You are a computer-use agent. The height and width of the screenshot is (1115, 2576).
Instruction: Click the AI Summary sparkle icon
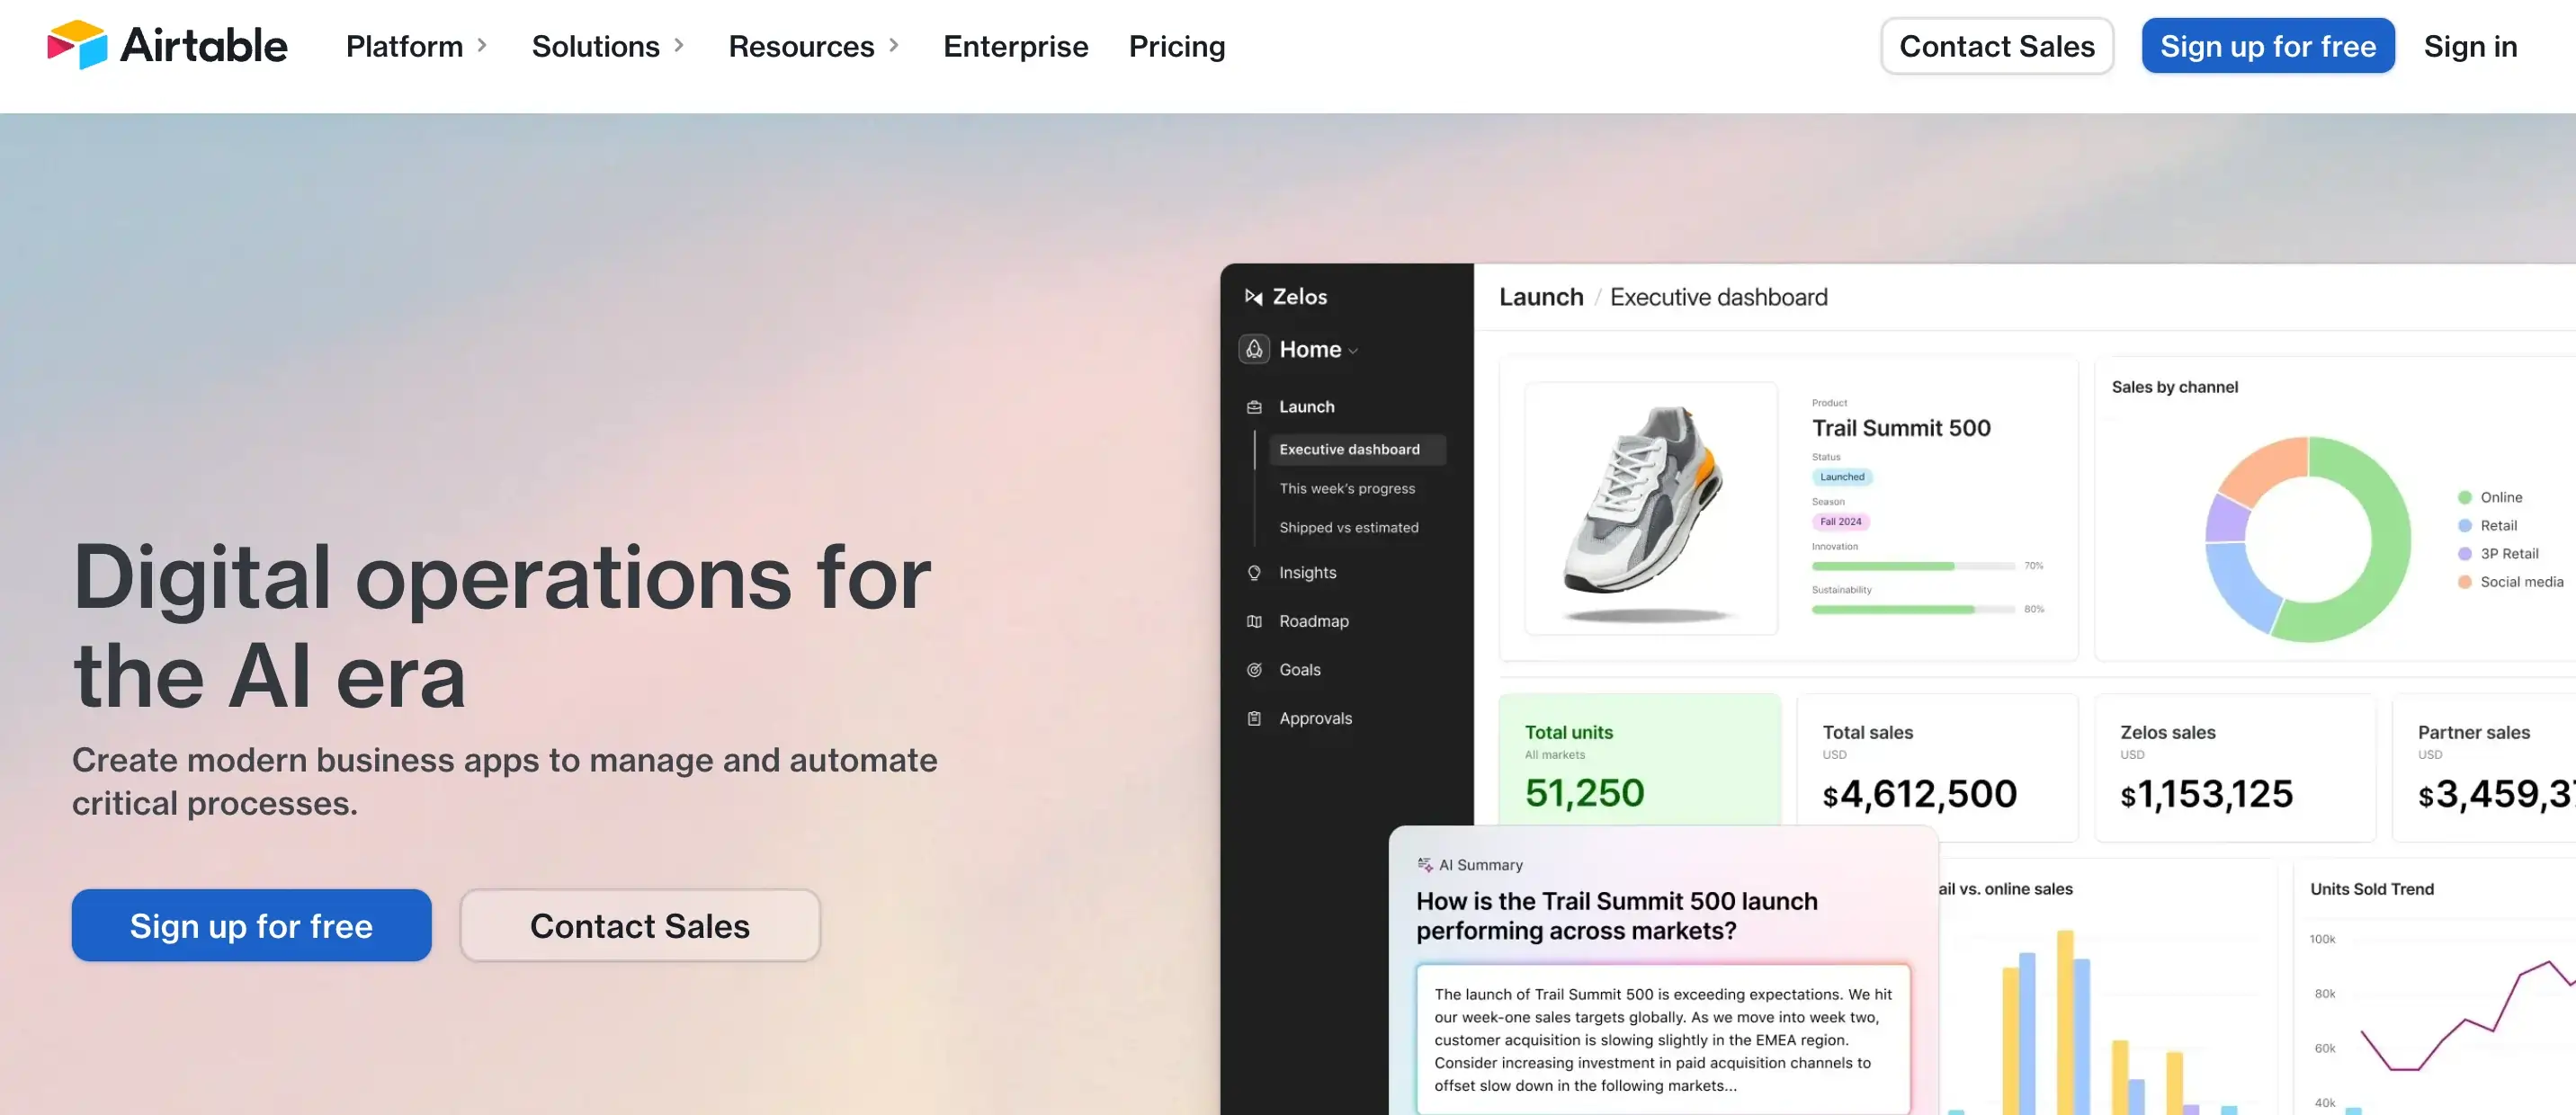pyautogui.click(x=1425, y=865)
